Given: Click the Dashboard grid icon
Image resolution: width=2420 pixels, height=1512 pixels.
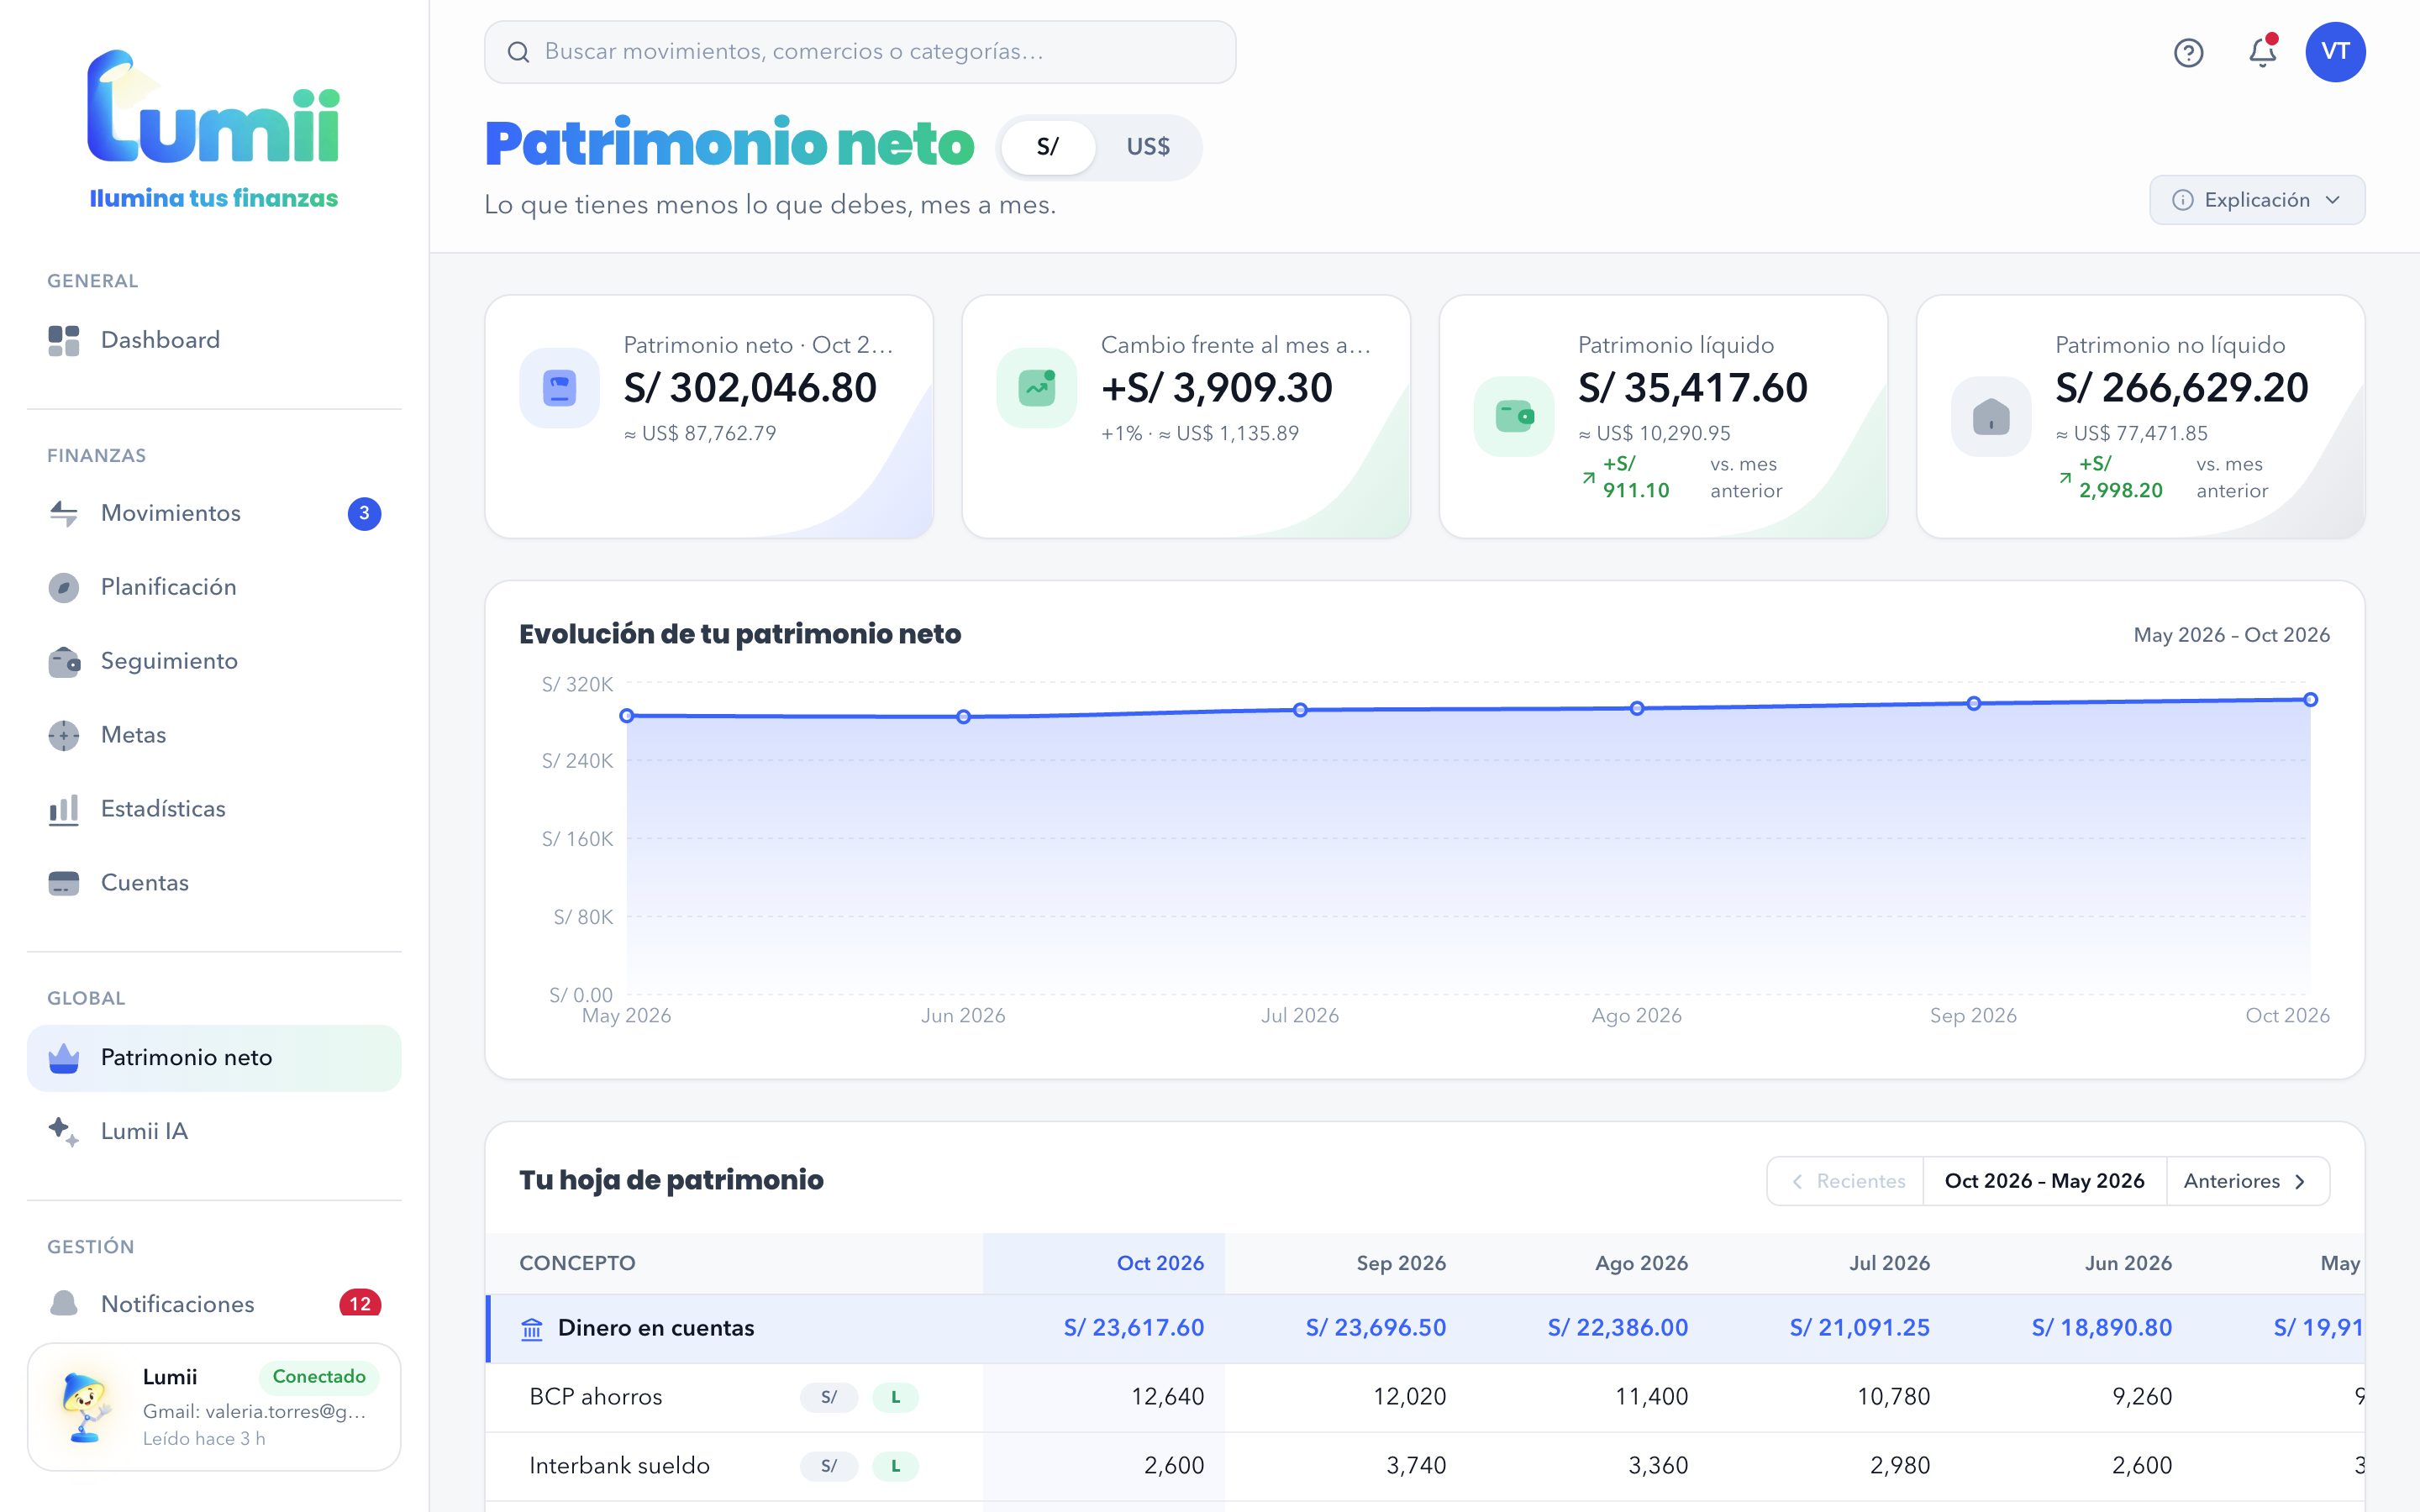Looking at the screenshot, I should tap(64, 340).
